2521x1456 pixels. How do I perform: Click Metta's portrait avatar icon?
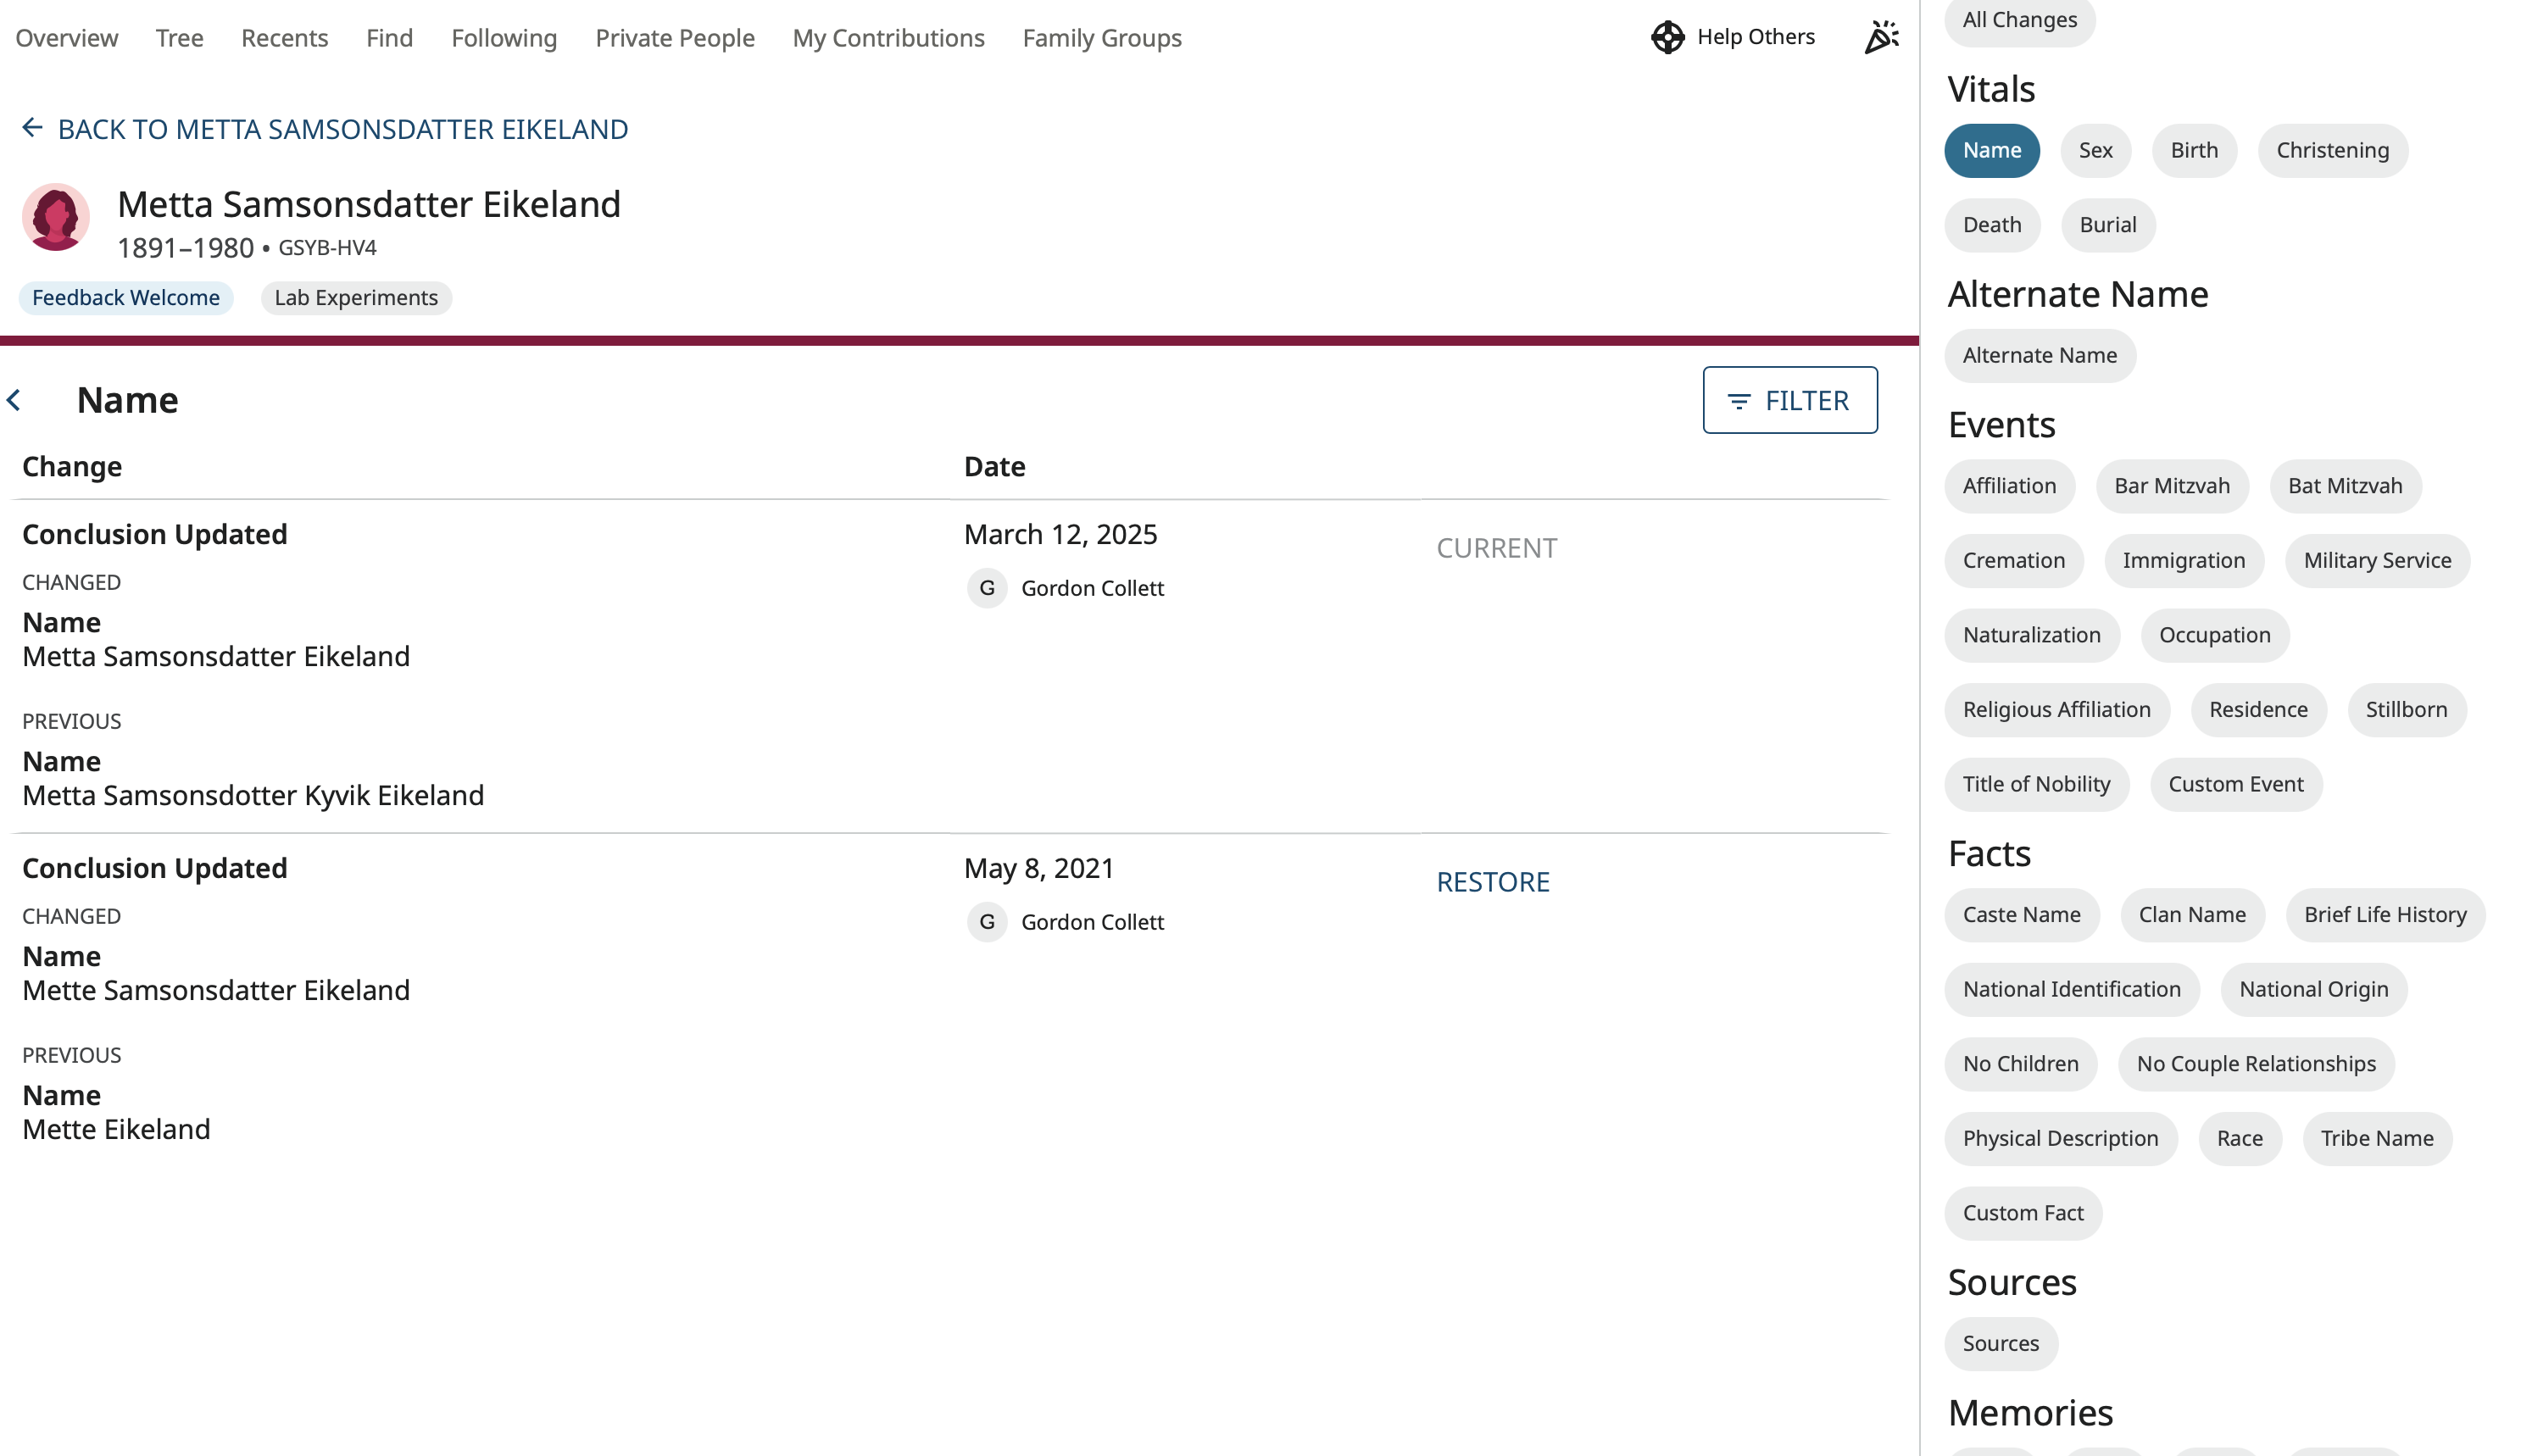pyautogui.click(x=56, y=217)
